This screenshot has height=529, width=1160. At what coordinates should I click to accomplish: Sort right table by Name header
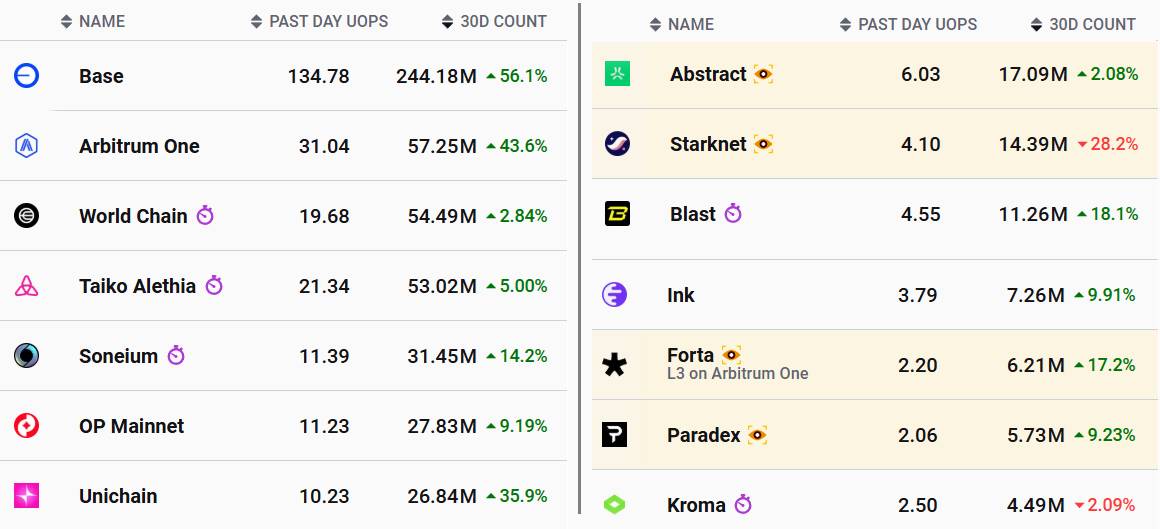pos(690,24)
